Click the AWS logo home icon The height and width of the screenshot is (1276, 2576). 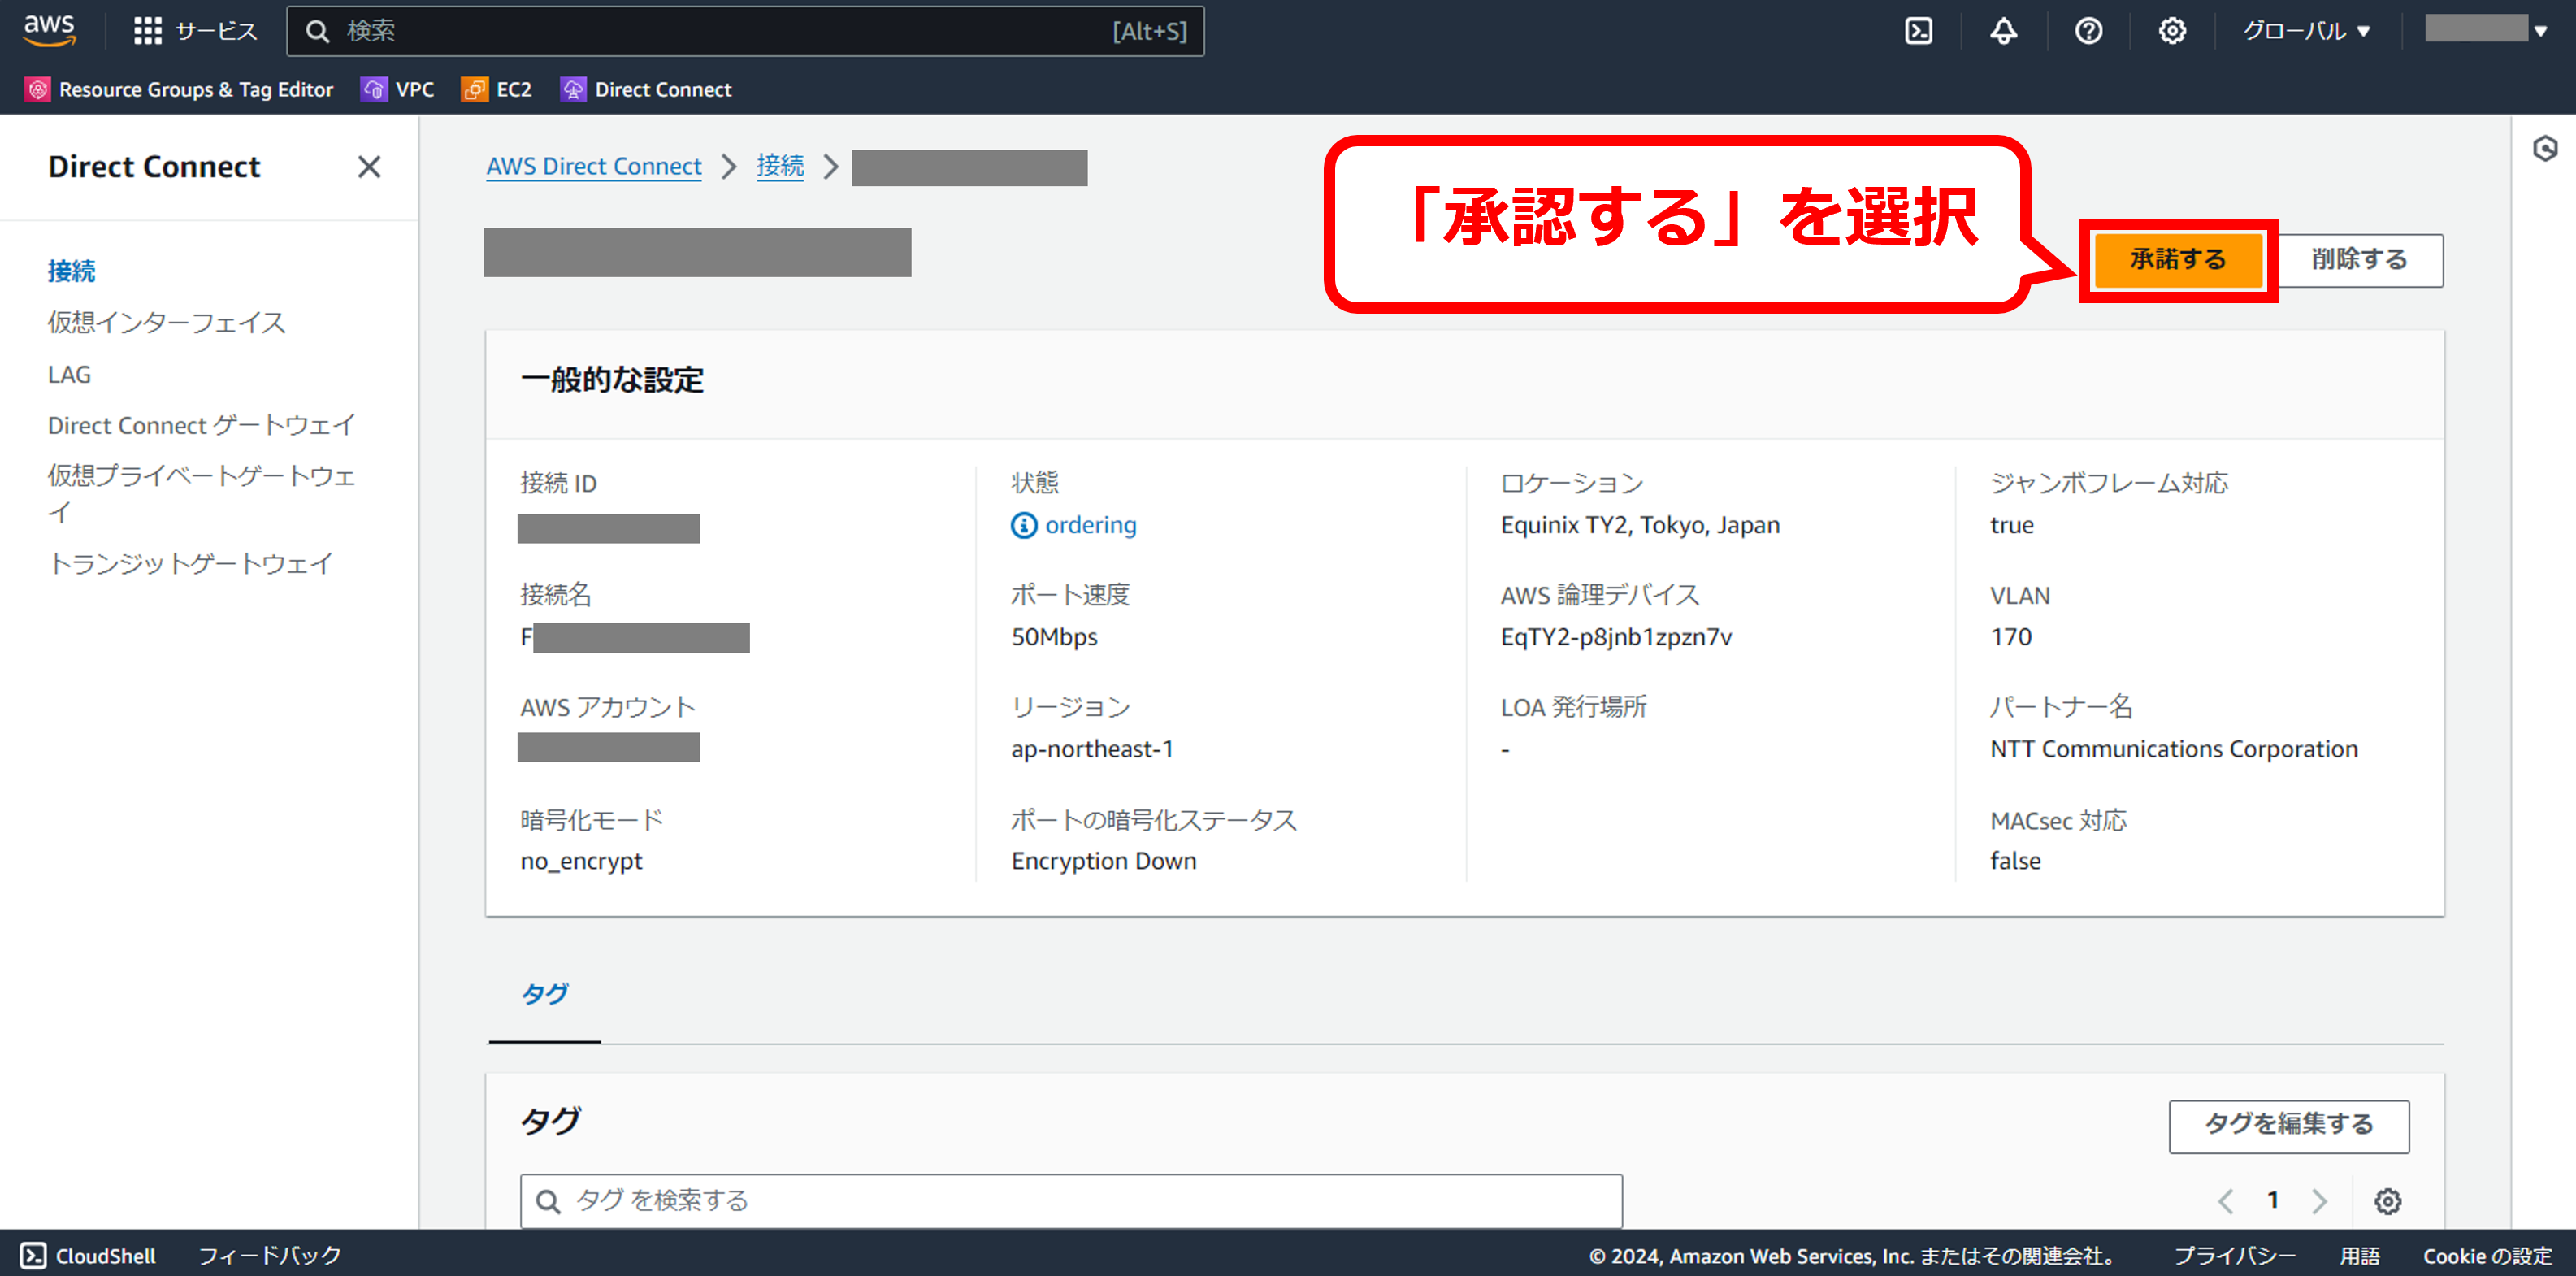pyautogui.click(x=49, y=29)
